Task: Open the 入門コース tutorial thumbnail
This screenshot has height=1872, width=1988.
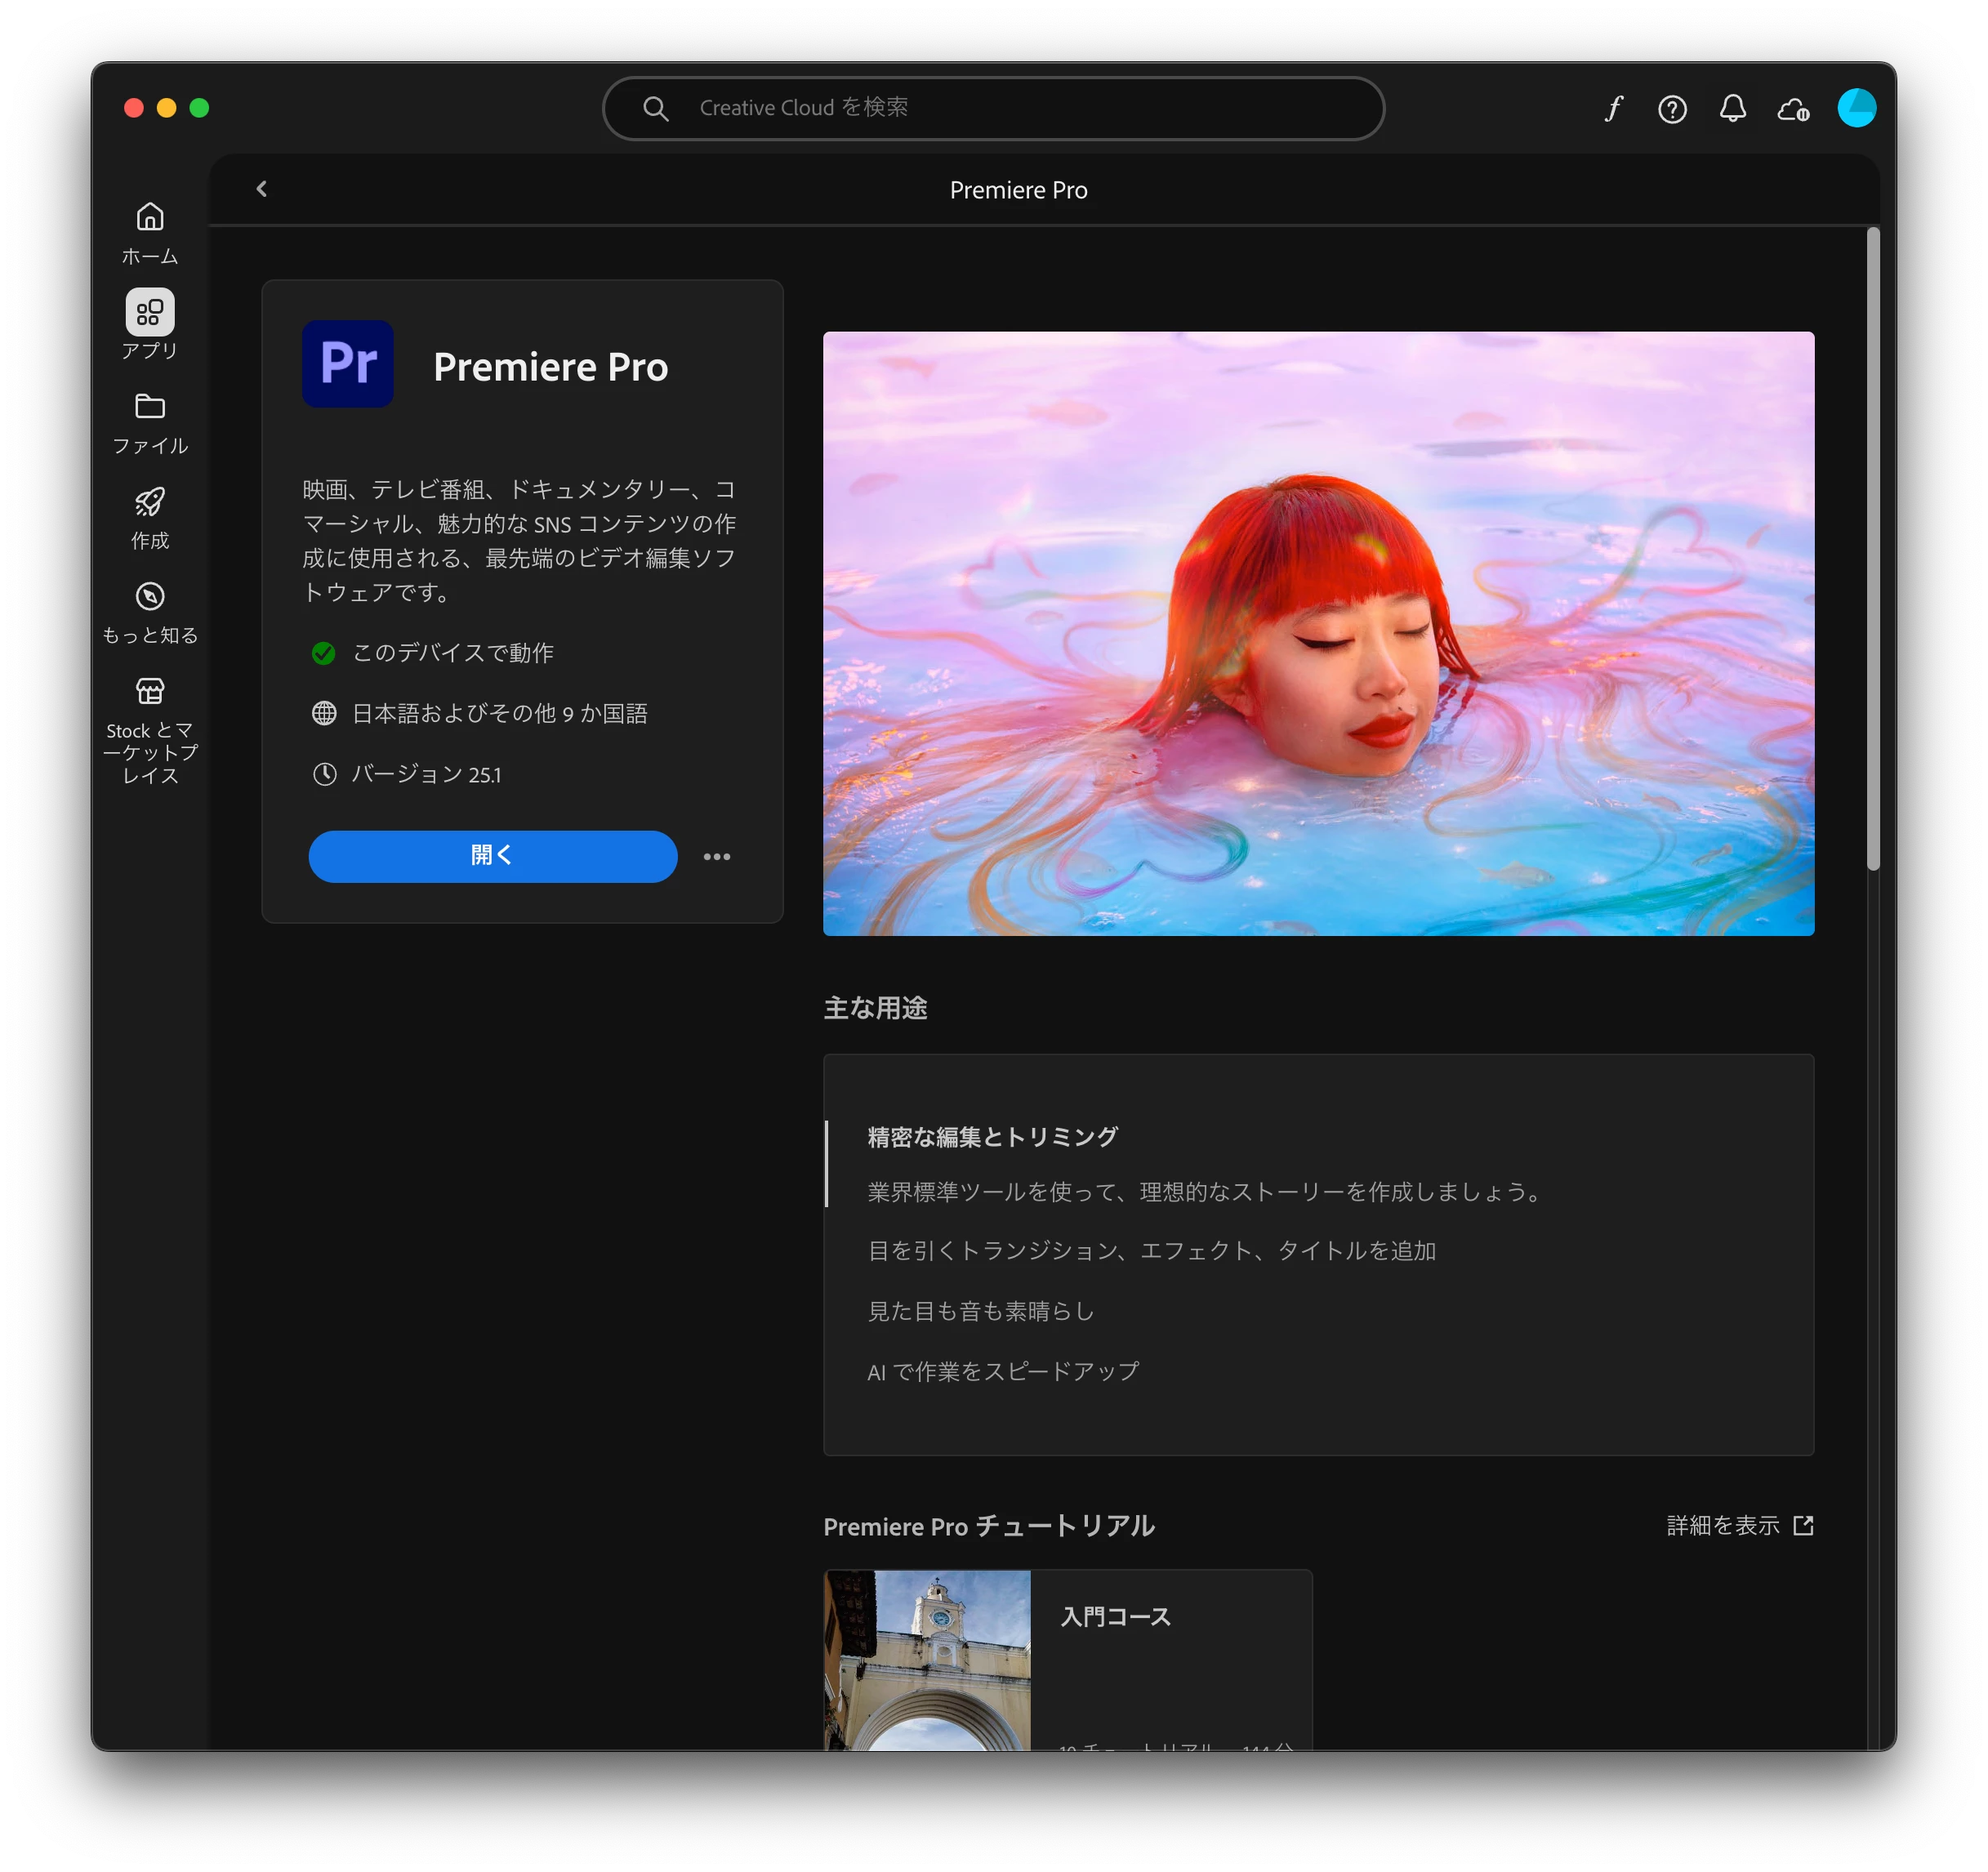Action: (x=927, y=1660)
